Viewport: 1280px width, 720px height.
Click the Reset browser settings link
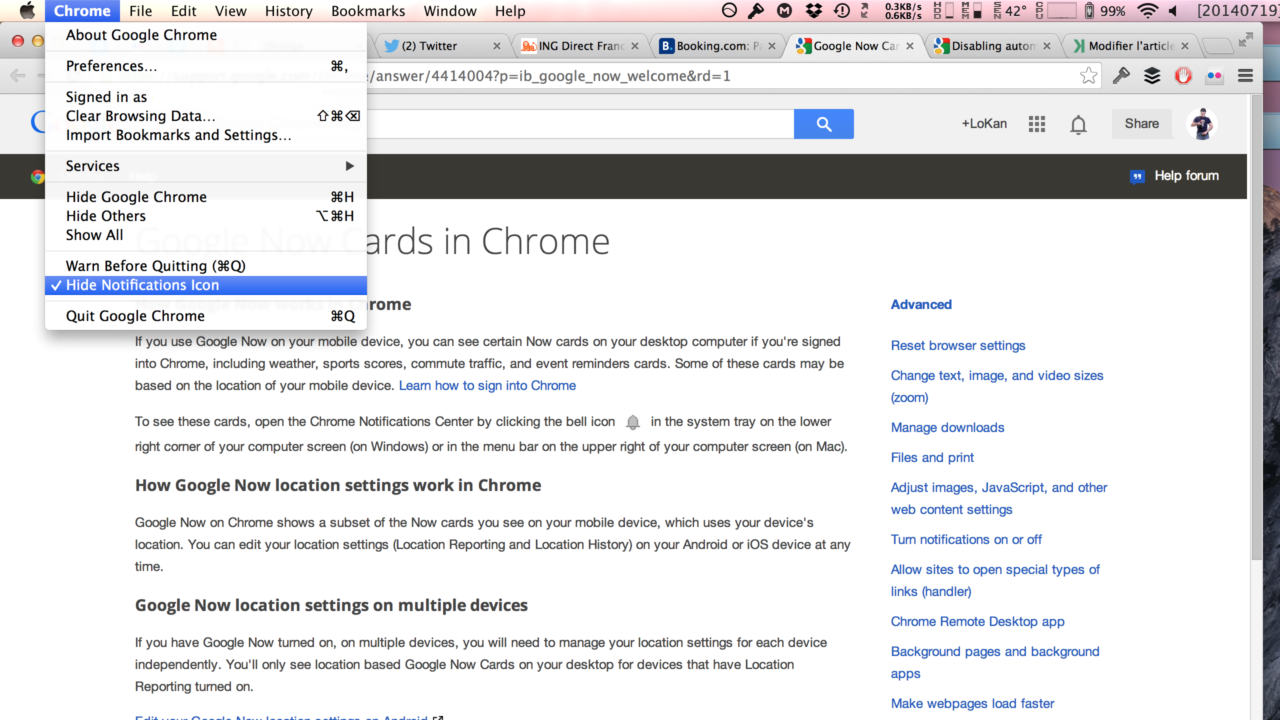(x=958, y=345)
